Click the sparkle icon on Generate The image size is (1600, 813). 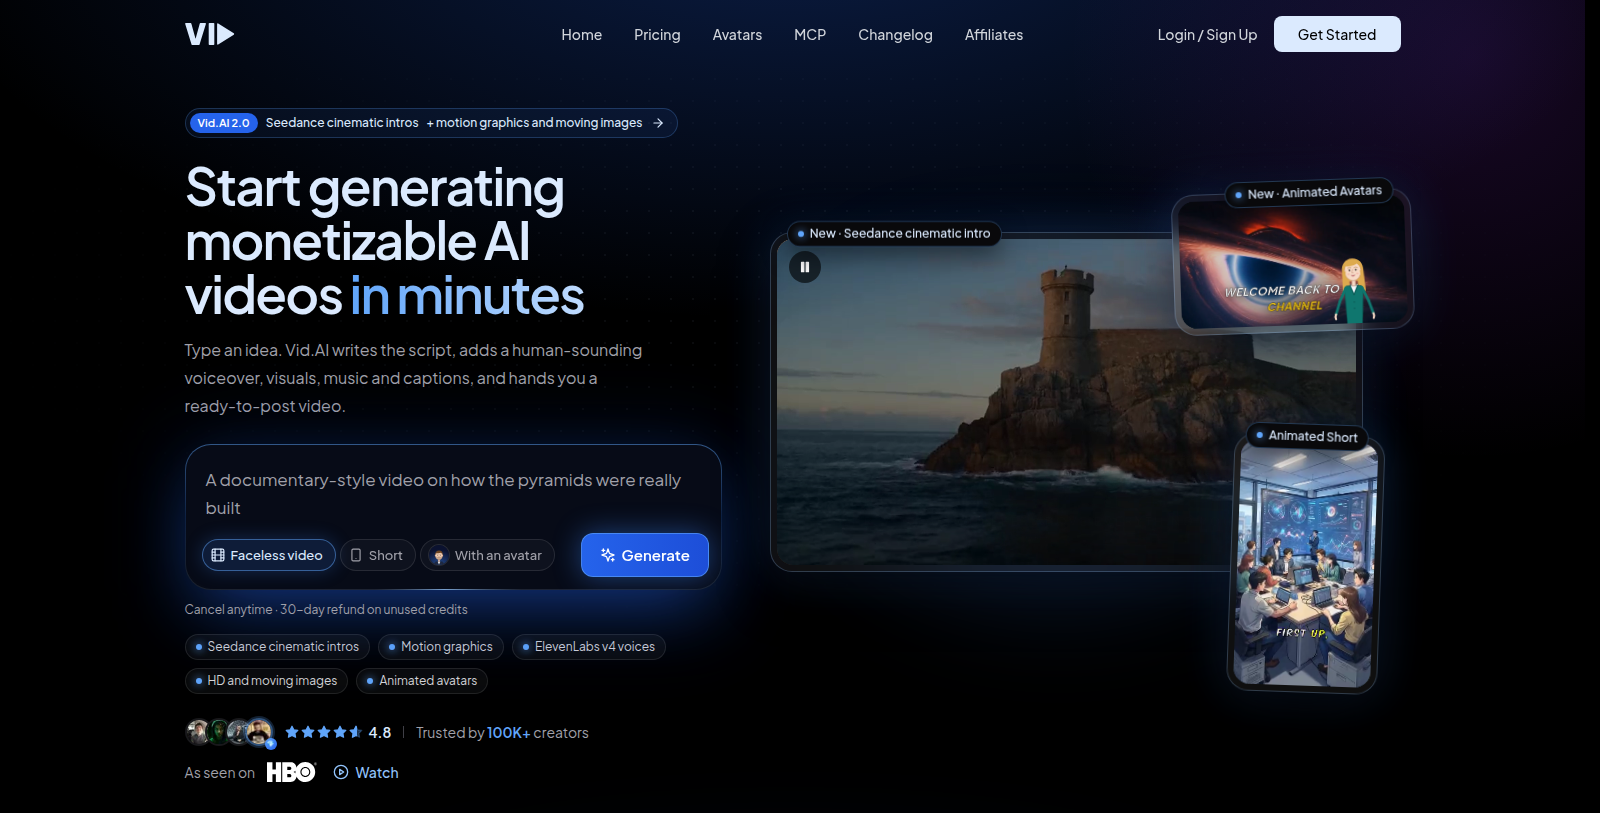point(607,555)
